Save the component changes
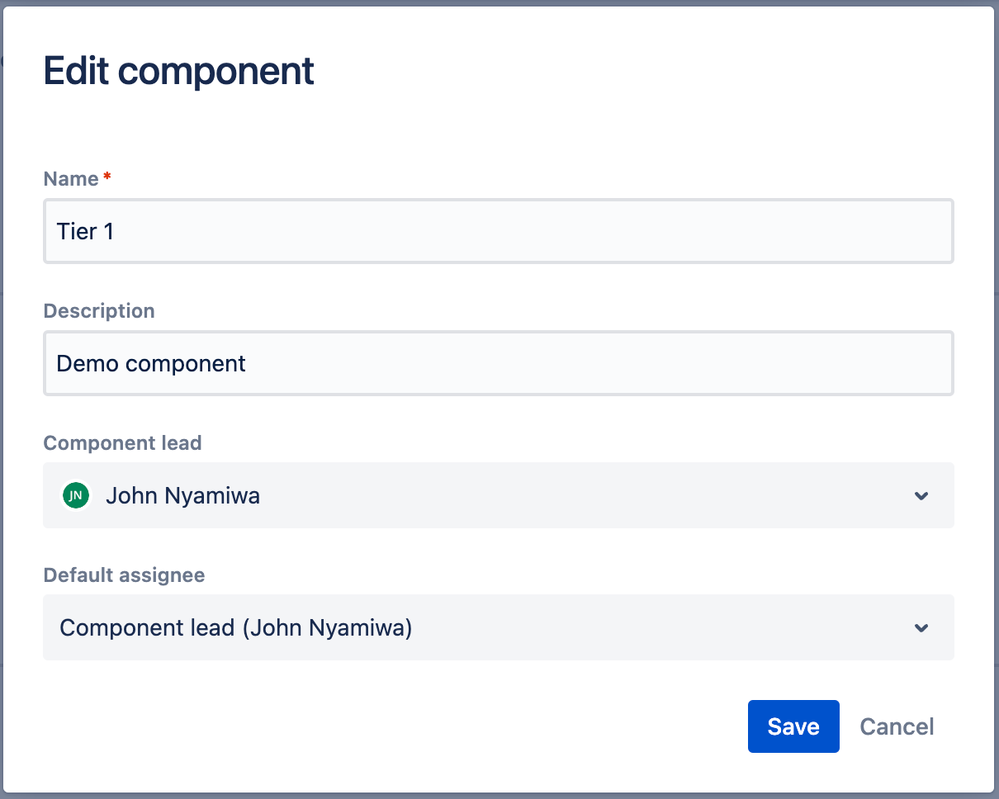999x799 pixels. pyautogui.click(x=793, y=726)
